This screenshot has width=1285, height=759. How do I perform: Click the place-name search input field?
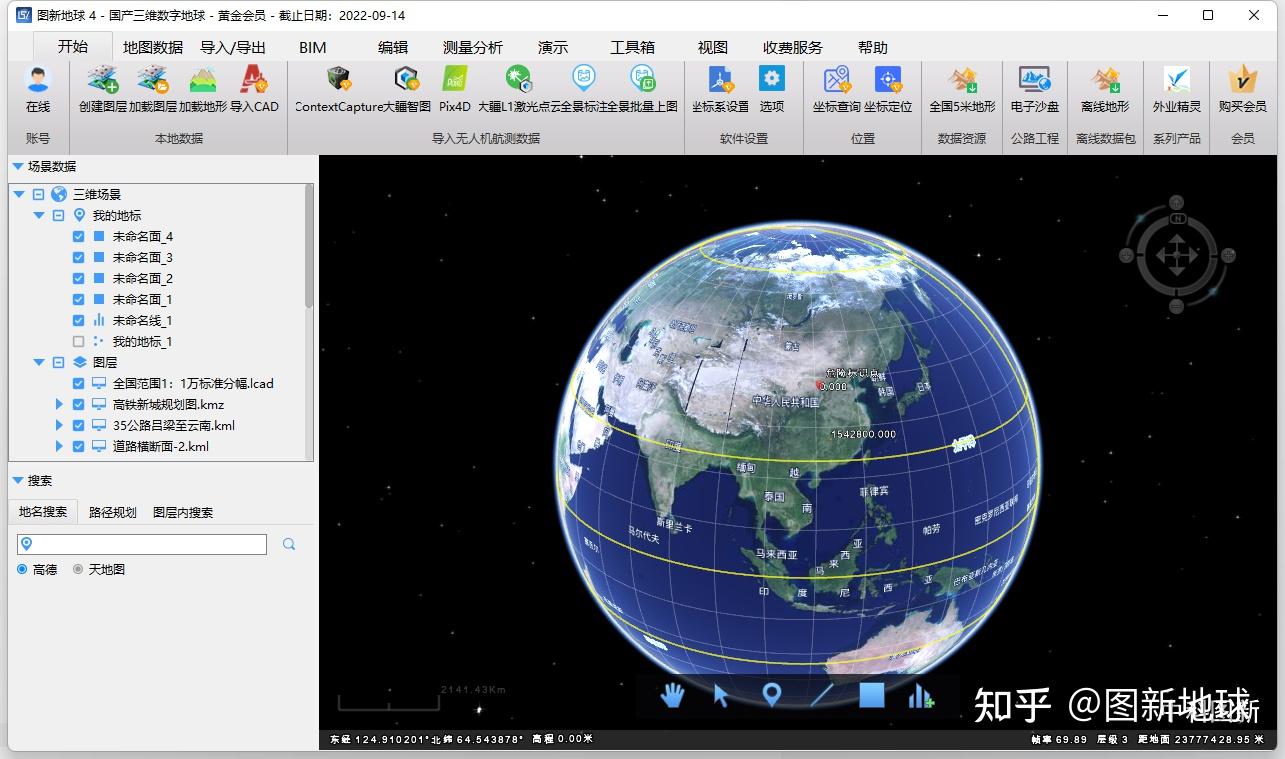142,544
